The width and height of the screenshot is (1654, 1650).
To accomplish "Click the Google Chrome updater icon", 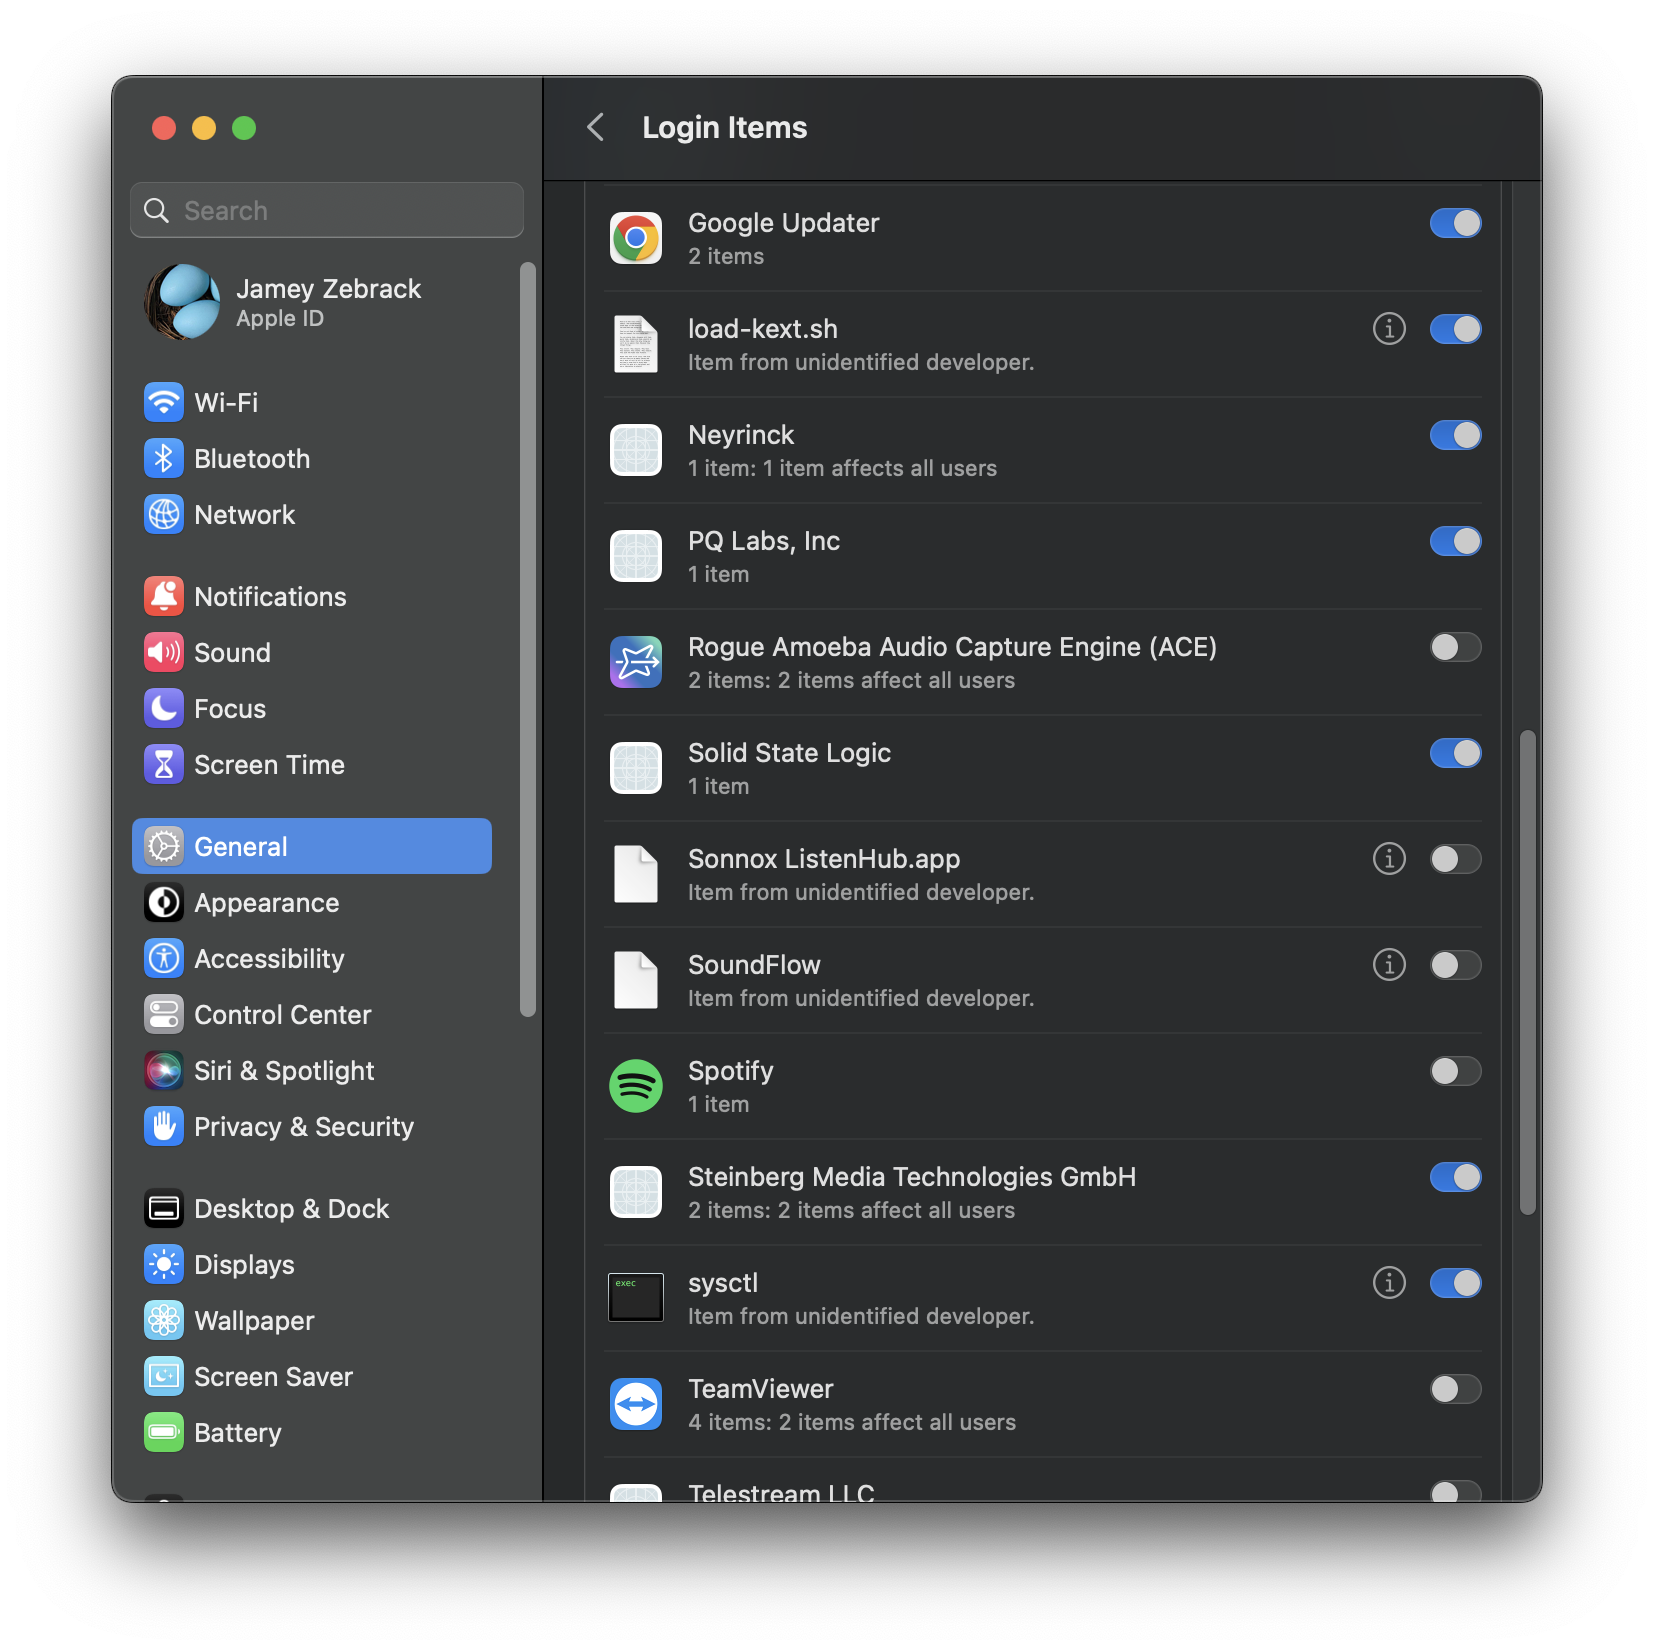I will coord(636,239).
